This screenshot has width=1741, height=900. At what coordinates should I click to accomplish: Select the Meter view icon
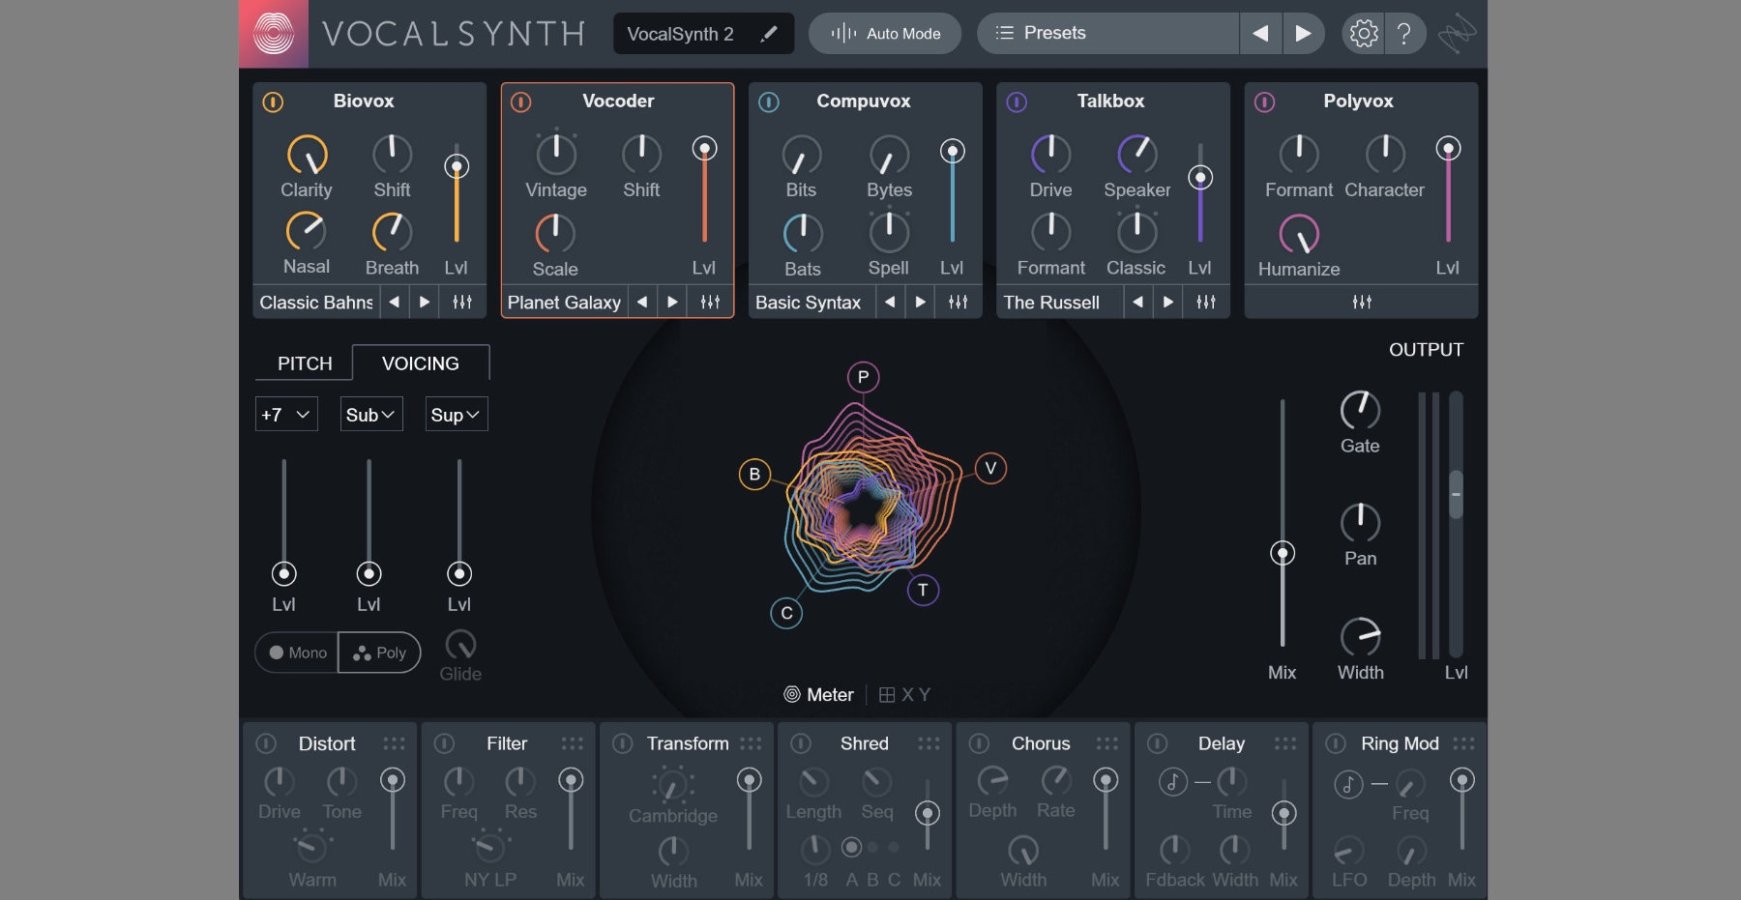point(793,694)
